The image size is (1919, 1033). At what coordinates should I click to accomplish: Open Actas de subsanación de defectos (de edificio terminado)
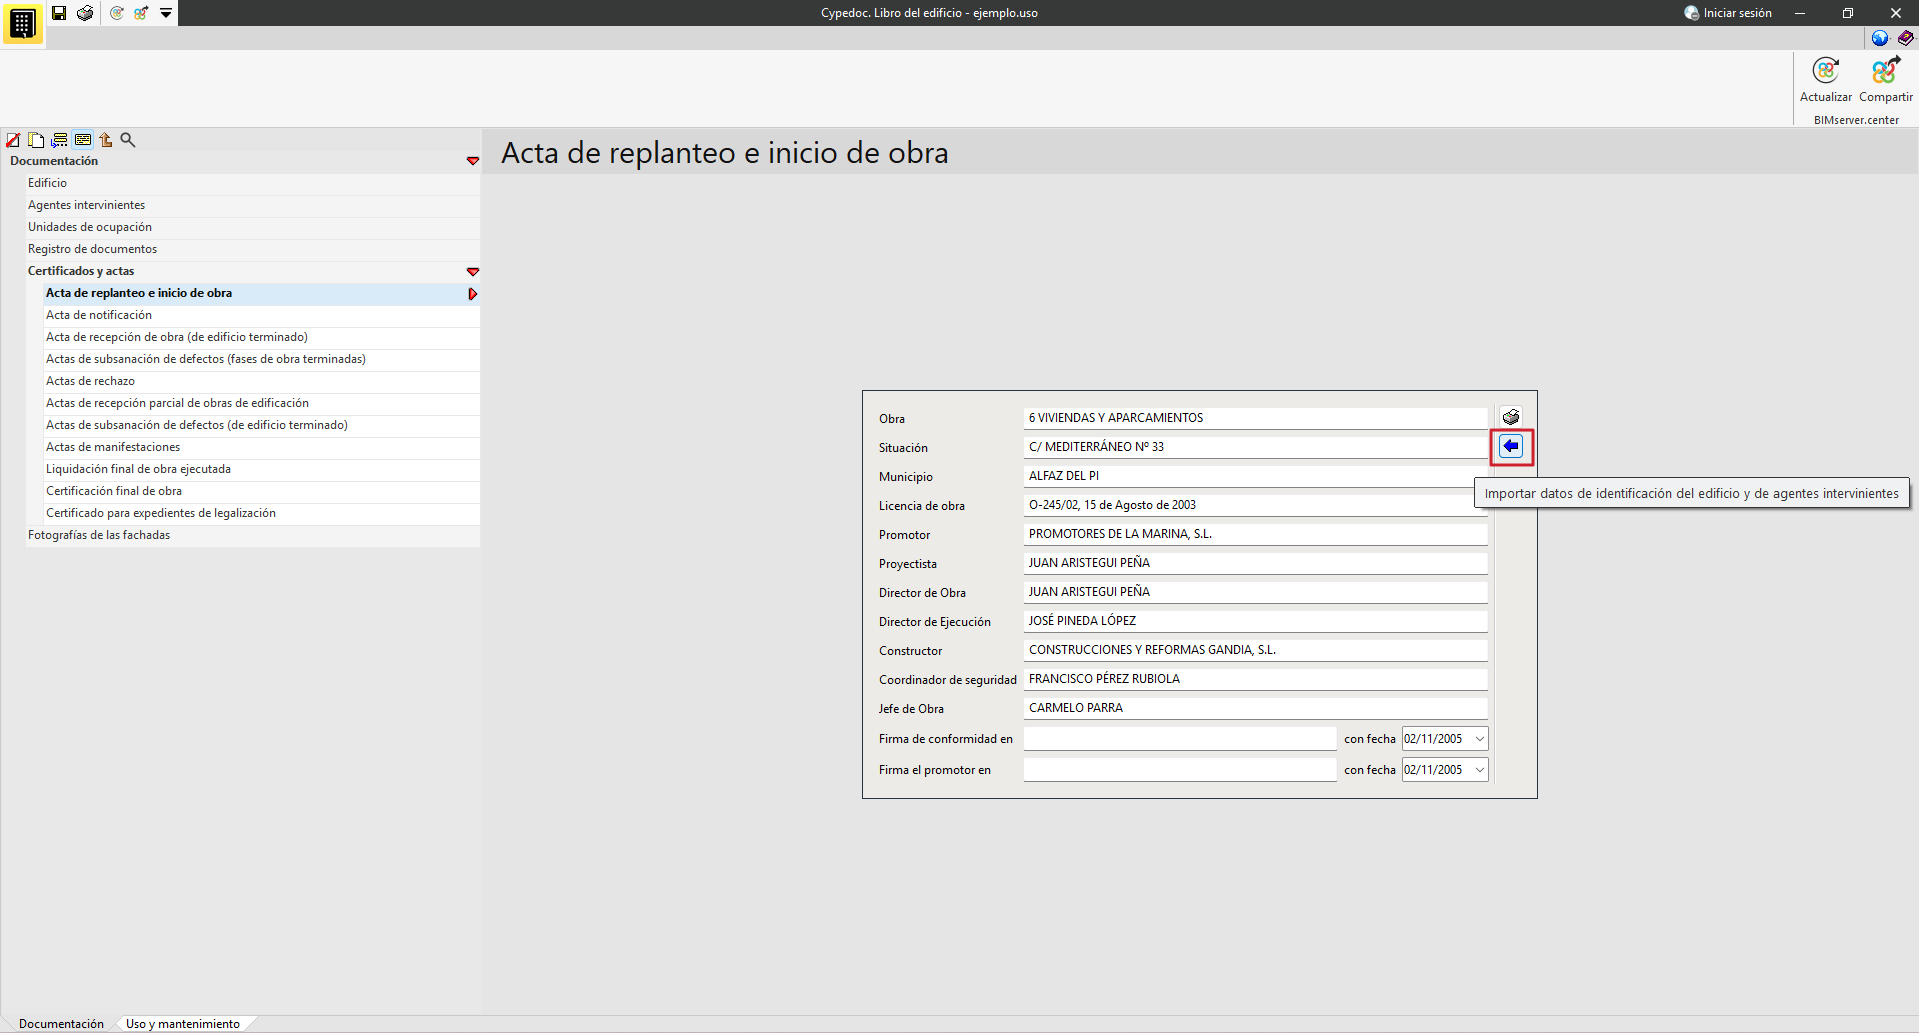(x=263, y=425)
